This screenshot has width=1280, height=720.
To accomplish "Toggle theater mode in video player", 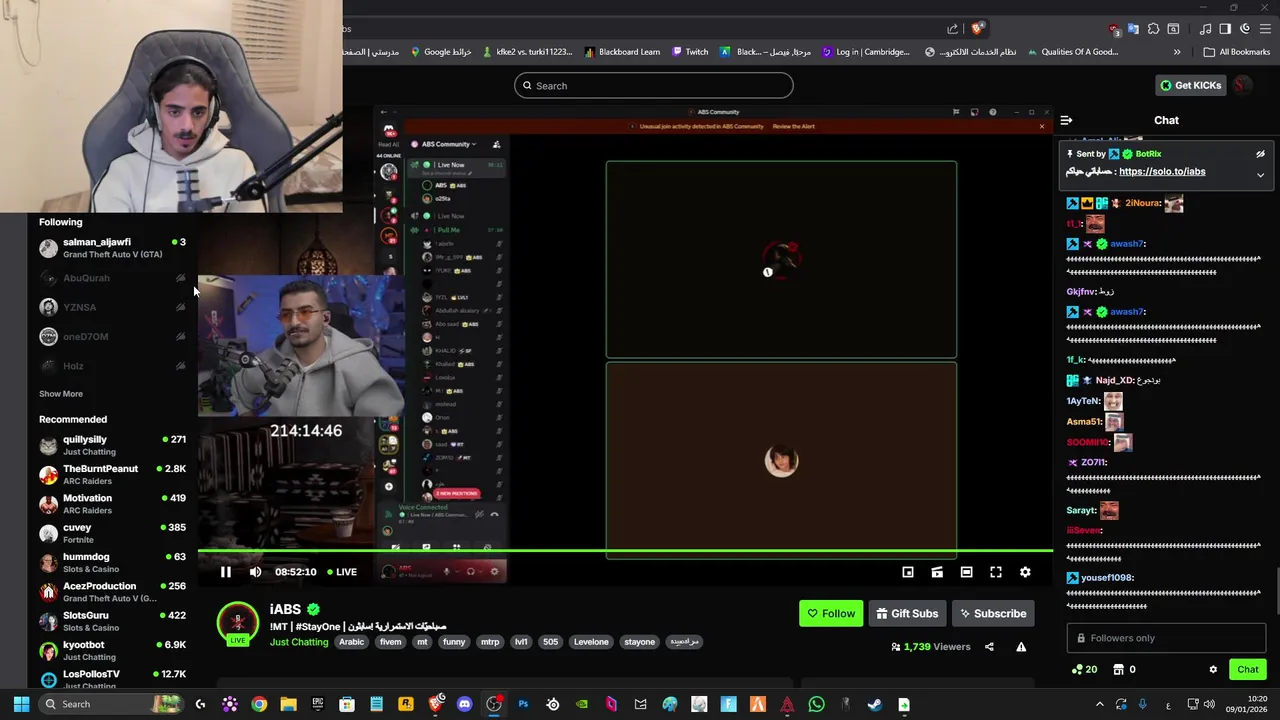I will click(x=966, y=572).
